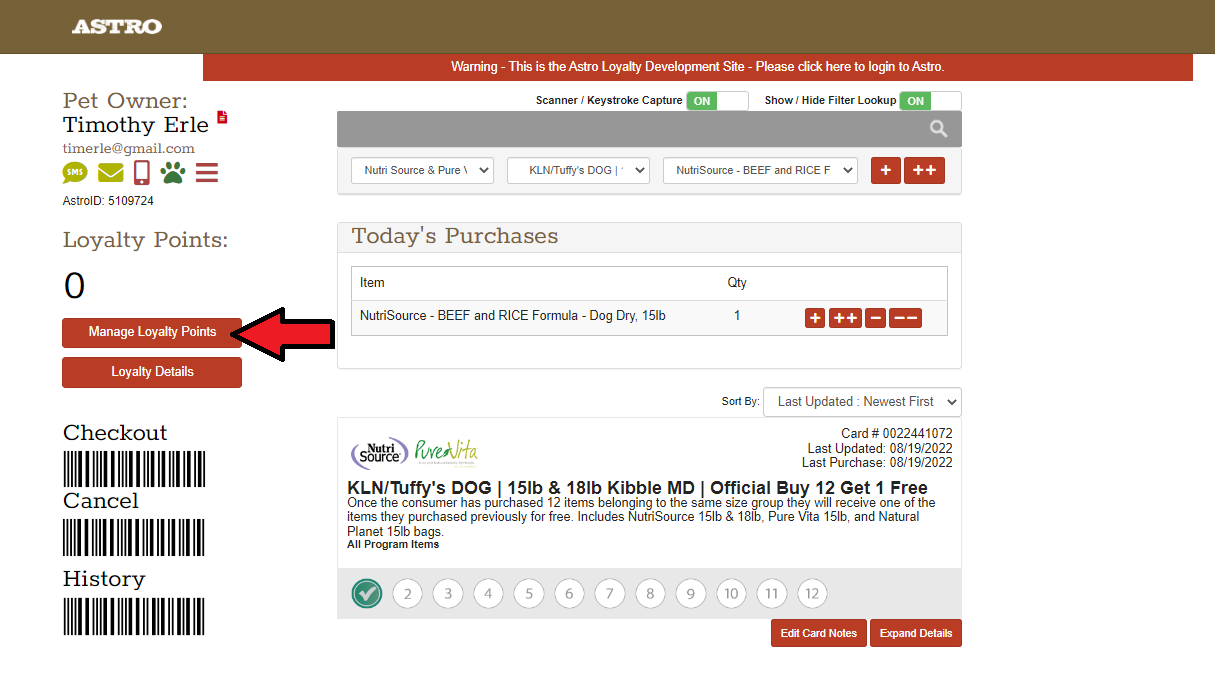1215x682 pixels.
Task: Select punch circle number 7
Action: coord(610,594)
